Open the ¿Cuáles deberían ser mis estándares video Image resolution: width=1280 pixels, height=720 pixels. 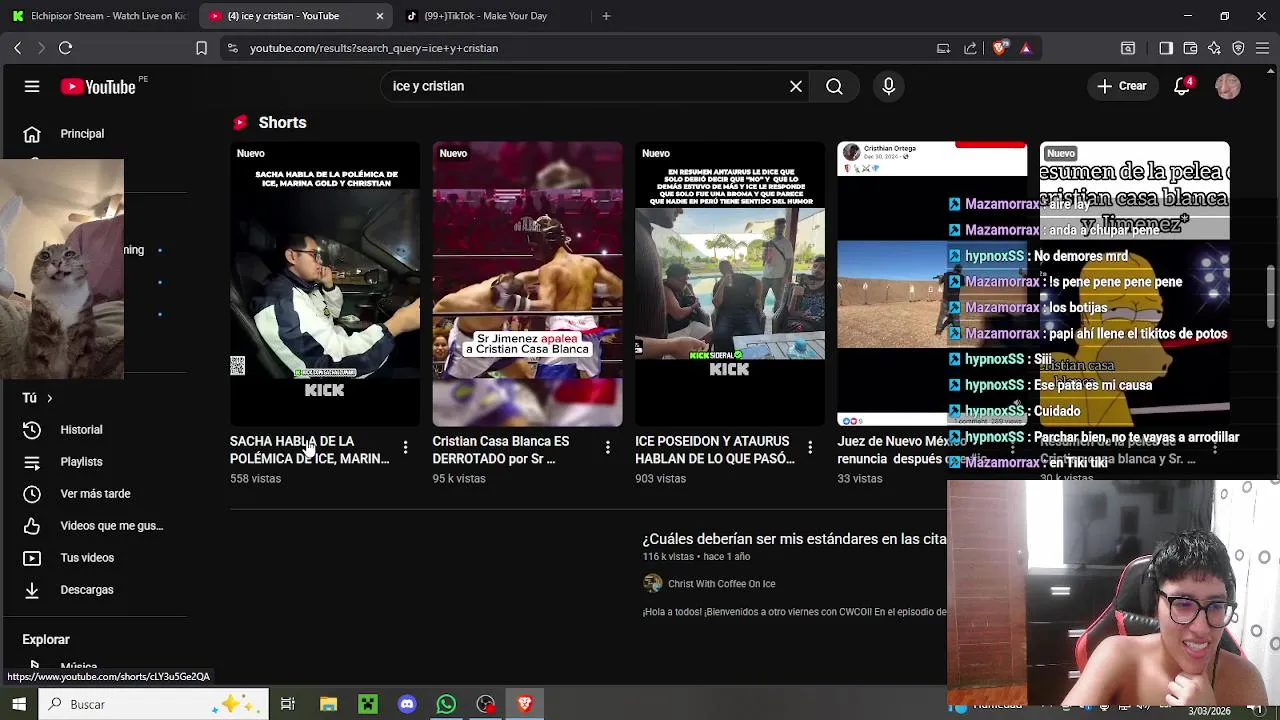point(794,539)
